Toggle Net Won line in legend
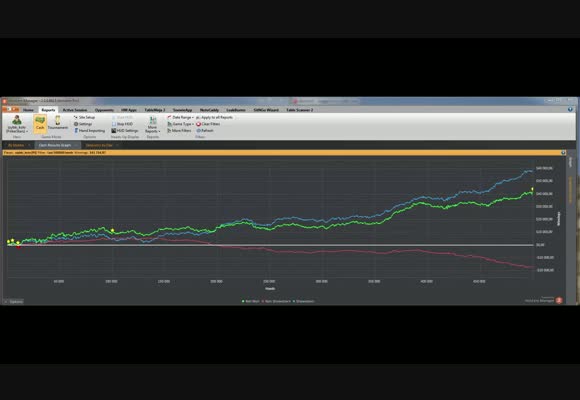Image resolution: width=580 pixels, height=400 pixels. pyautogui.click(x=250, y=301)
